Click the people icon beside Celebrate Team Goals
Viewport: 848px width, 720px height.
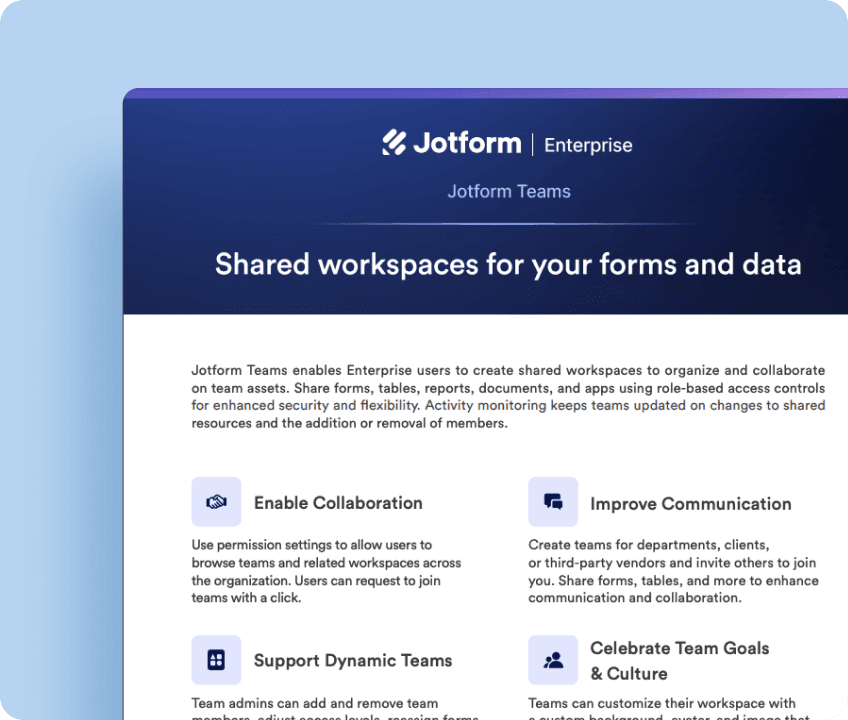(x=553, y=660)
